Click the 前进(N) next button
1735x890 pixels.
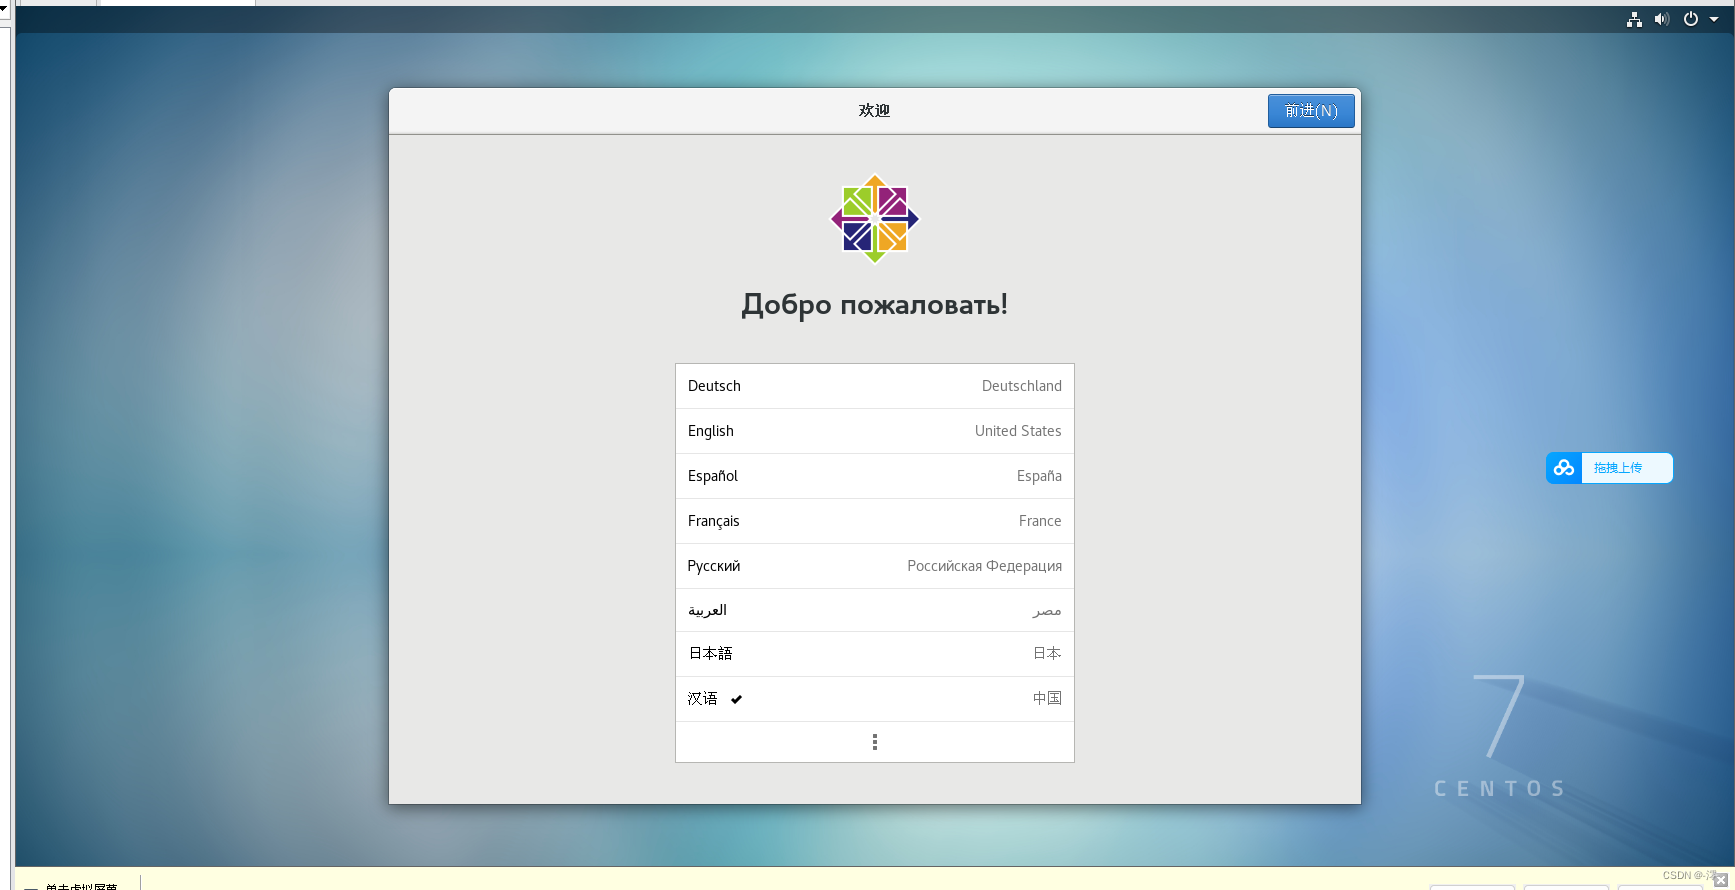click(x=1311, y=111)
